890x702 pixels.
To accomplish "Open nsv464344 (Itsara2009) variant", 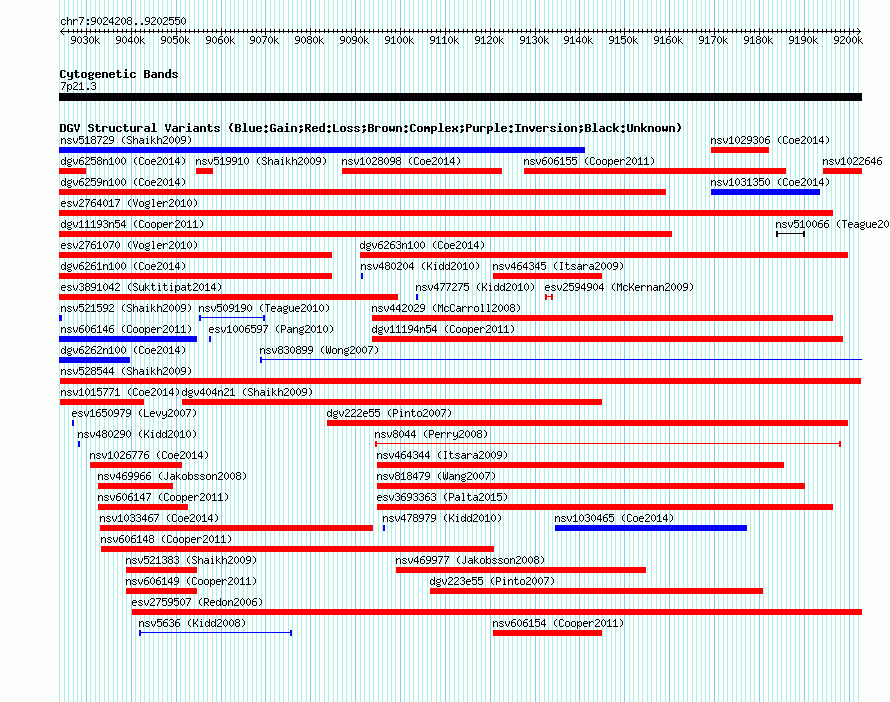I will (442, 455).
